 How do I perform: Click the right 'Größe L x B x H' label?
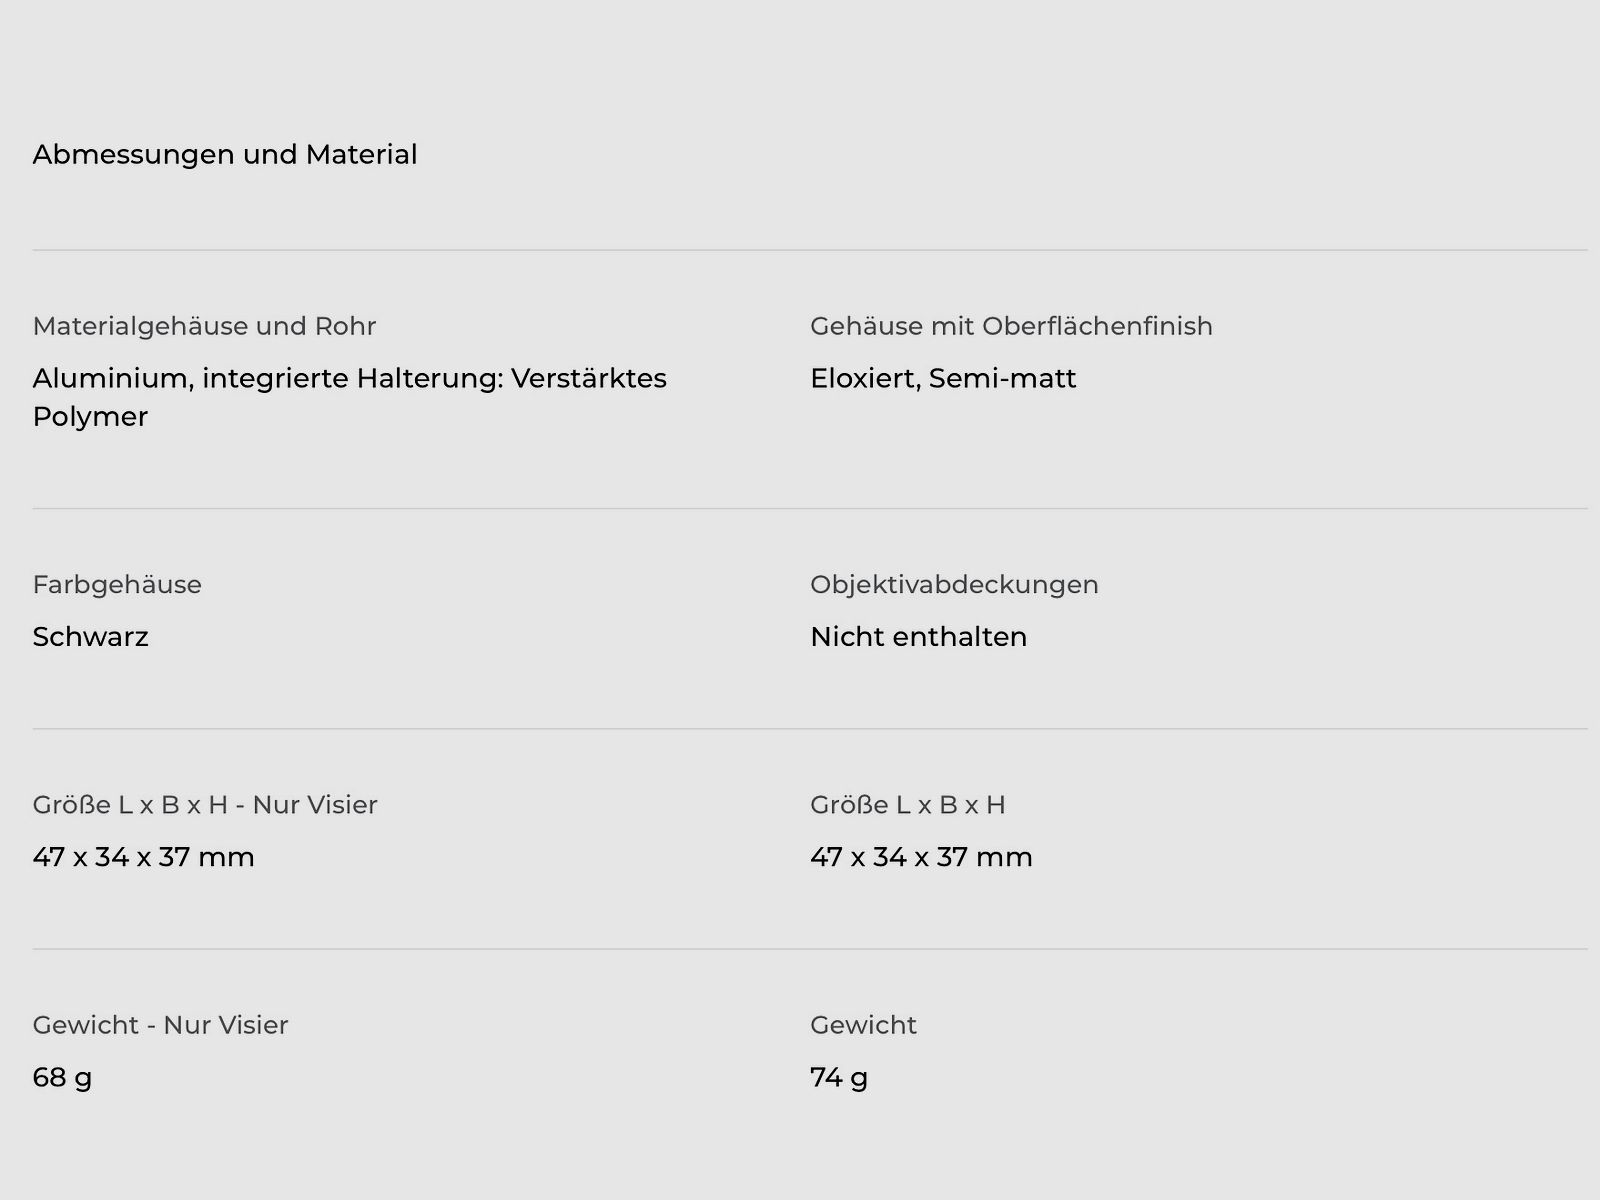907,805
